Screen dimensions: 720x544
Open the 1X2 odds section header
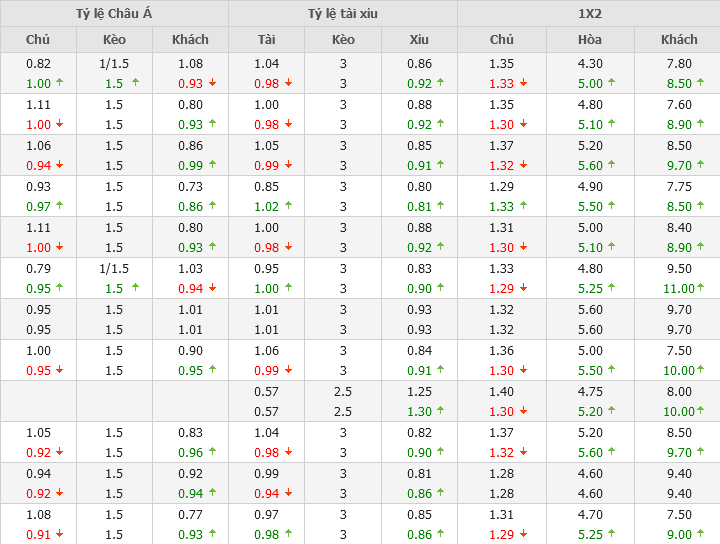(589, 13)
